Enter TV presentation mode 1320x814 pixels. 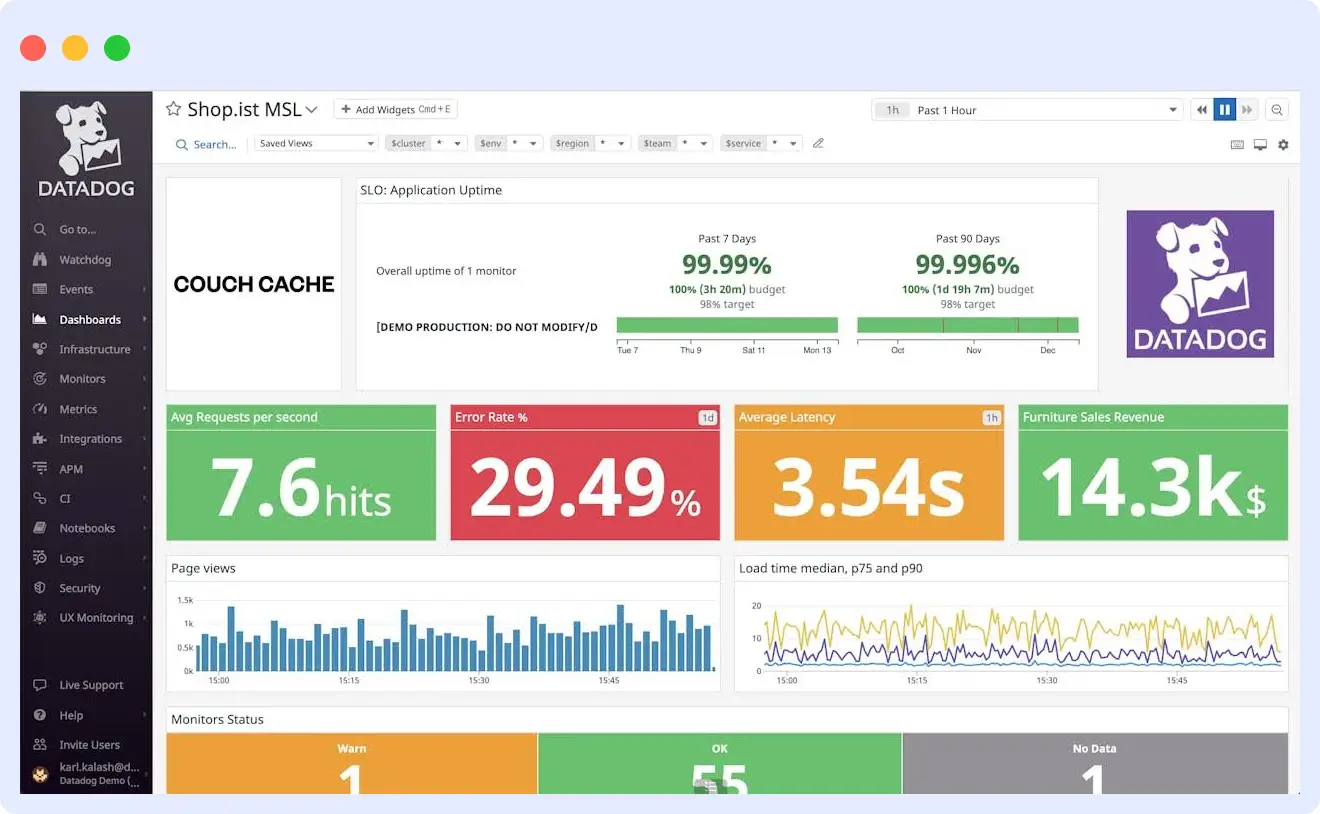pyautogui.click(x=1260, y=144)
